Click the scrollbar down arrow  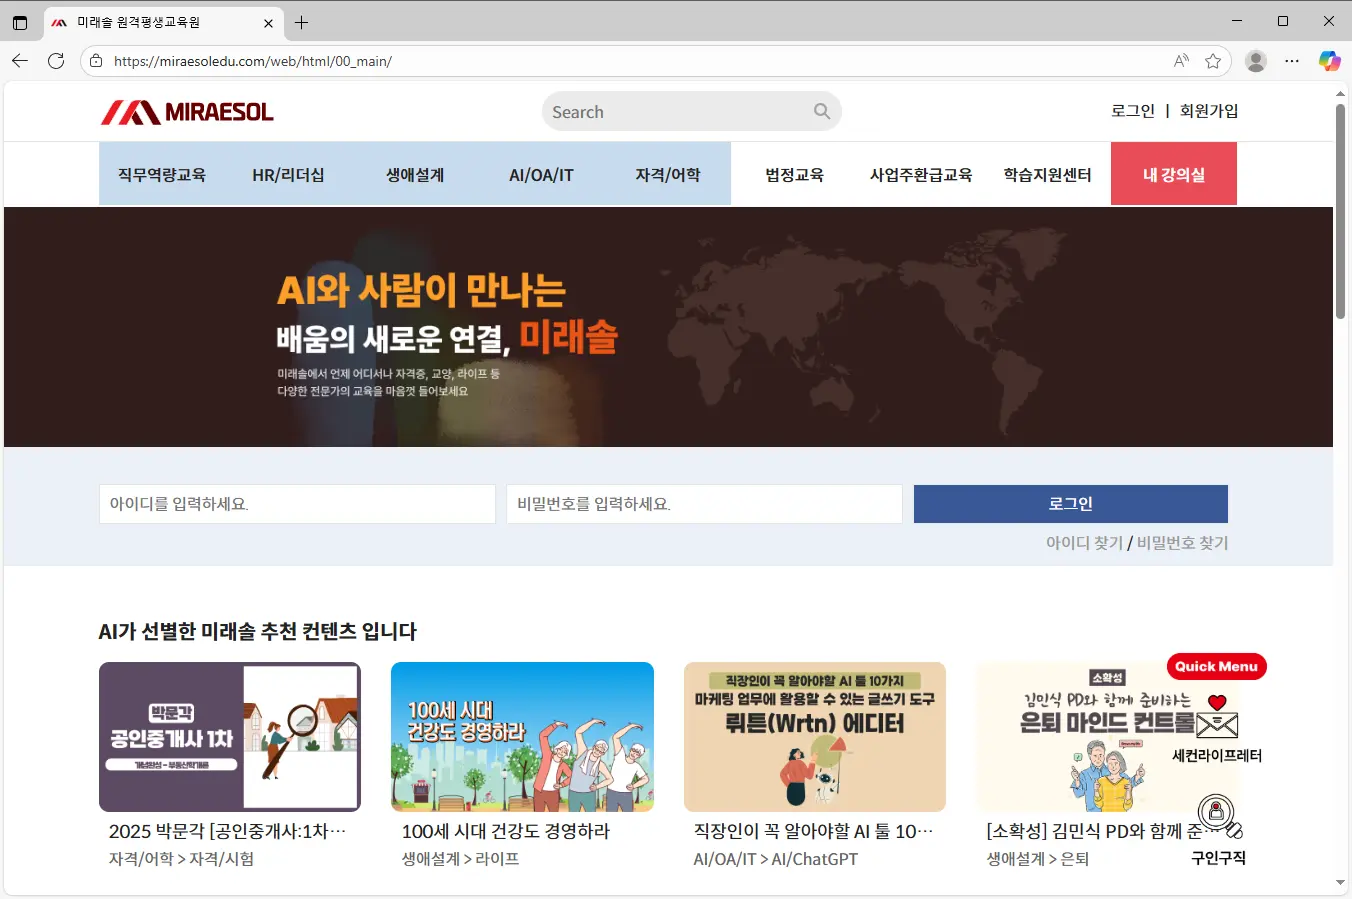coord(1340,883)
